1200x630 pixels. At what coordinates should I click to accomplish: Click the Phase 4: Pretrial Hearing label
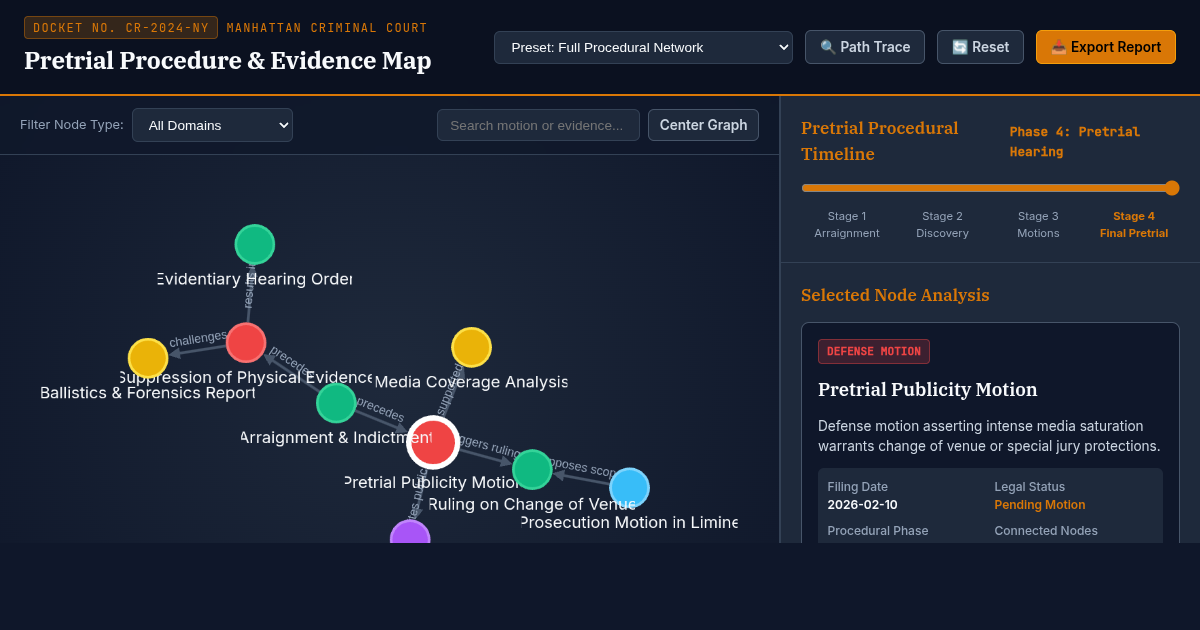point(1075,141)
